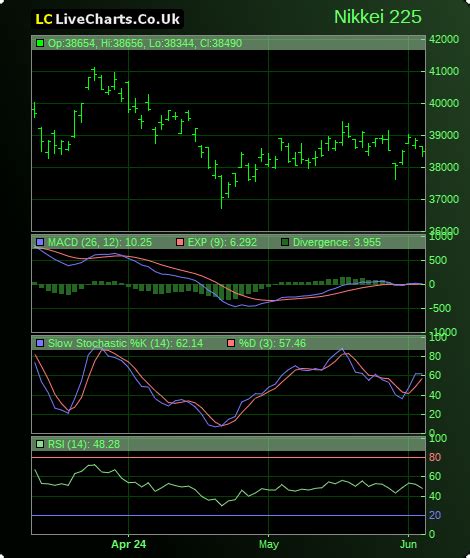This screenshot has height=558, width=470.
Task: Click the Slow Stochastic %K (14): 62.14 label
Action: (126, 343)
